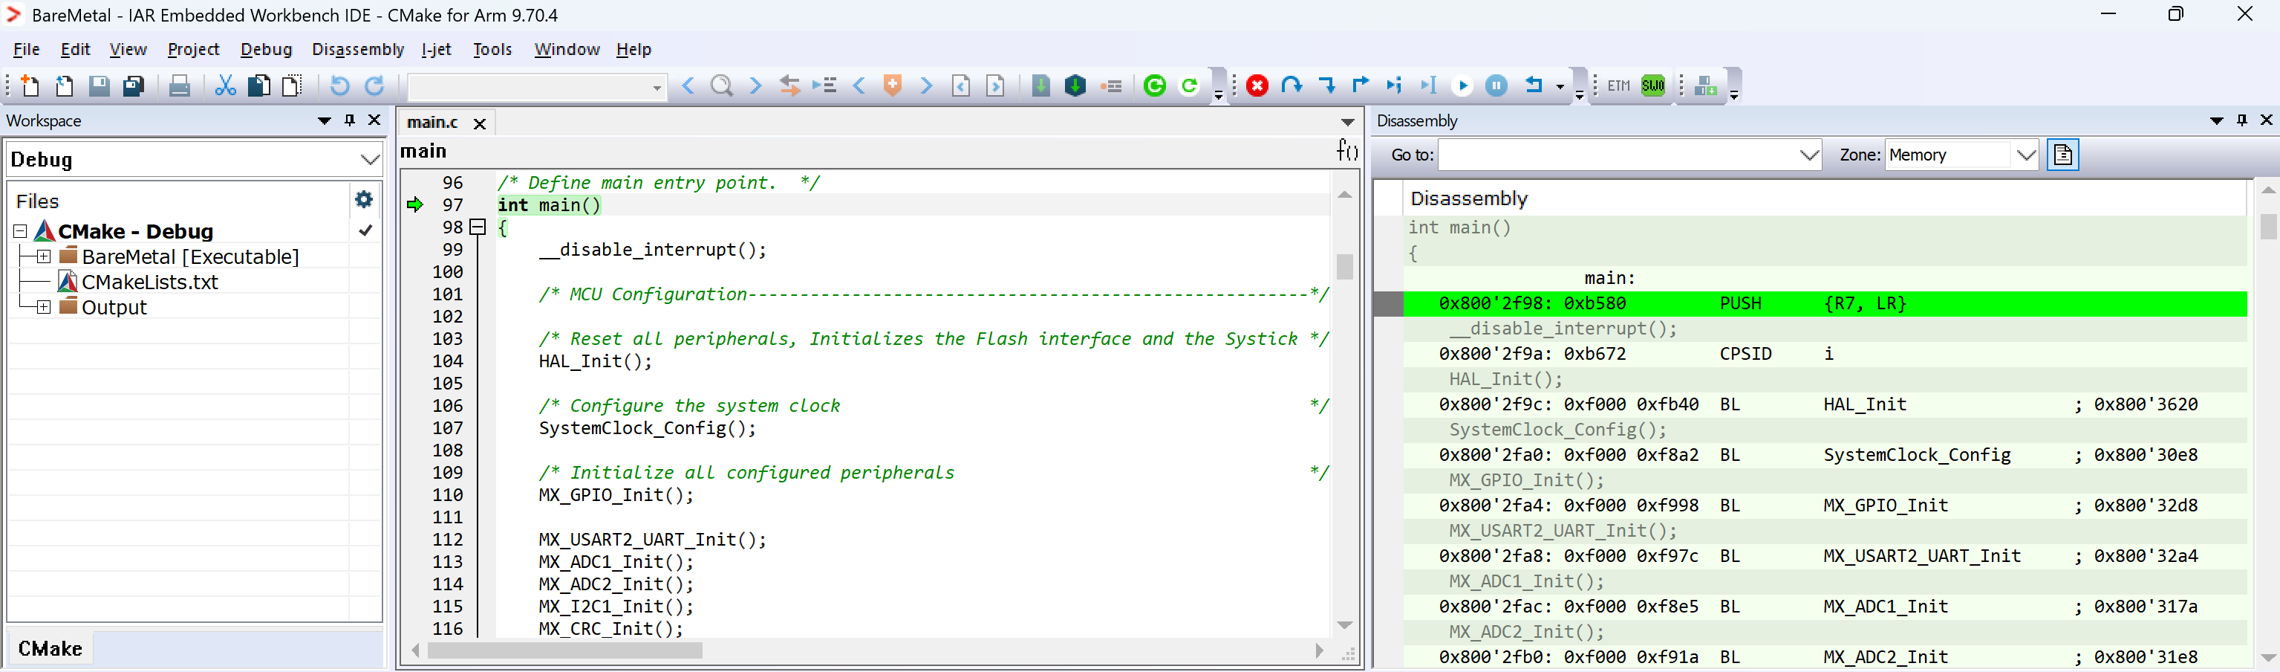Screen dimensions: 2280x672
Task: Expand the Output folder node
Action: click(44, 308)
